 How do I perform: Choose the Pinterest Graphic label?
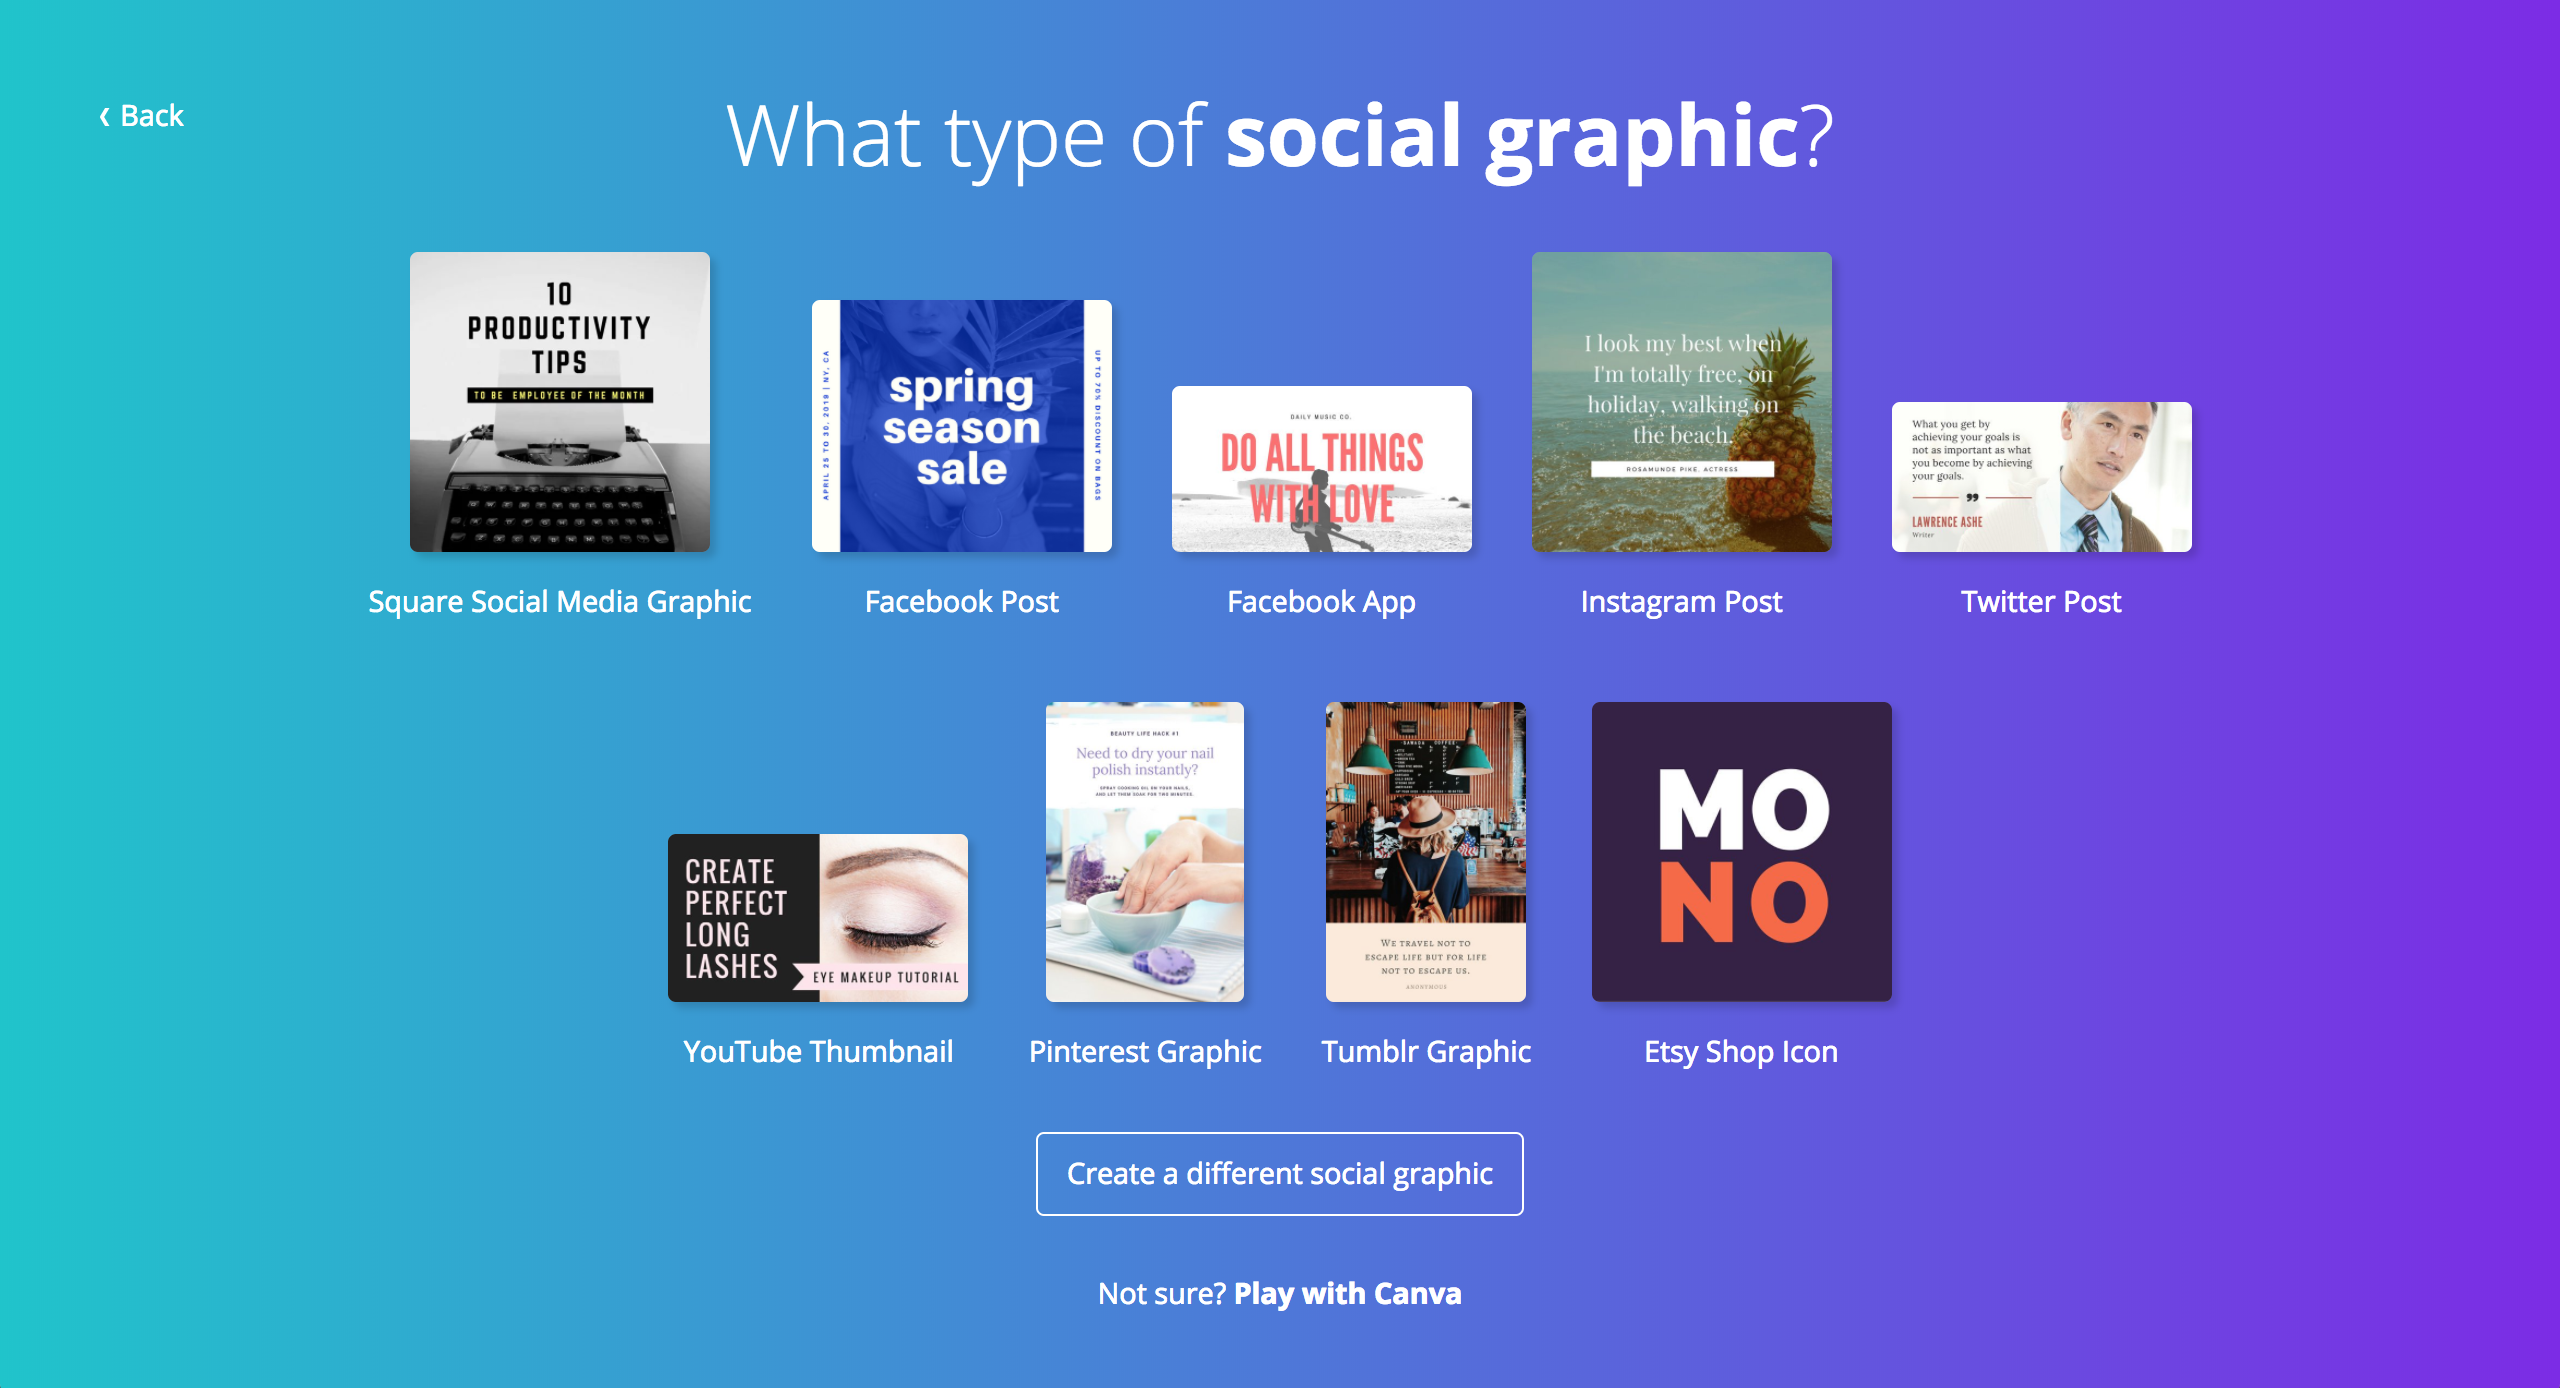click(x=1145, y=1052)
